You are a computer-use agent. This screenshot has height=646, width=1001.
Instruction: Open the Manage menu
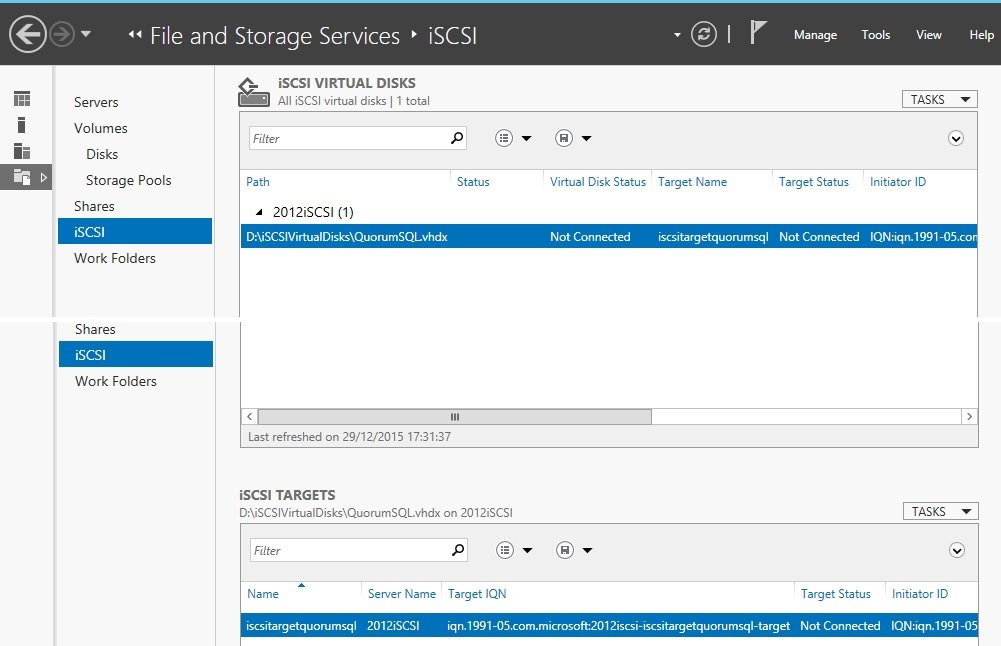815,35
